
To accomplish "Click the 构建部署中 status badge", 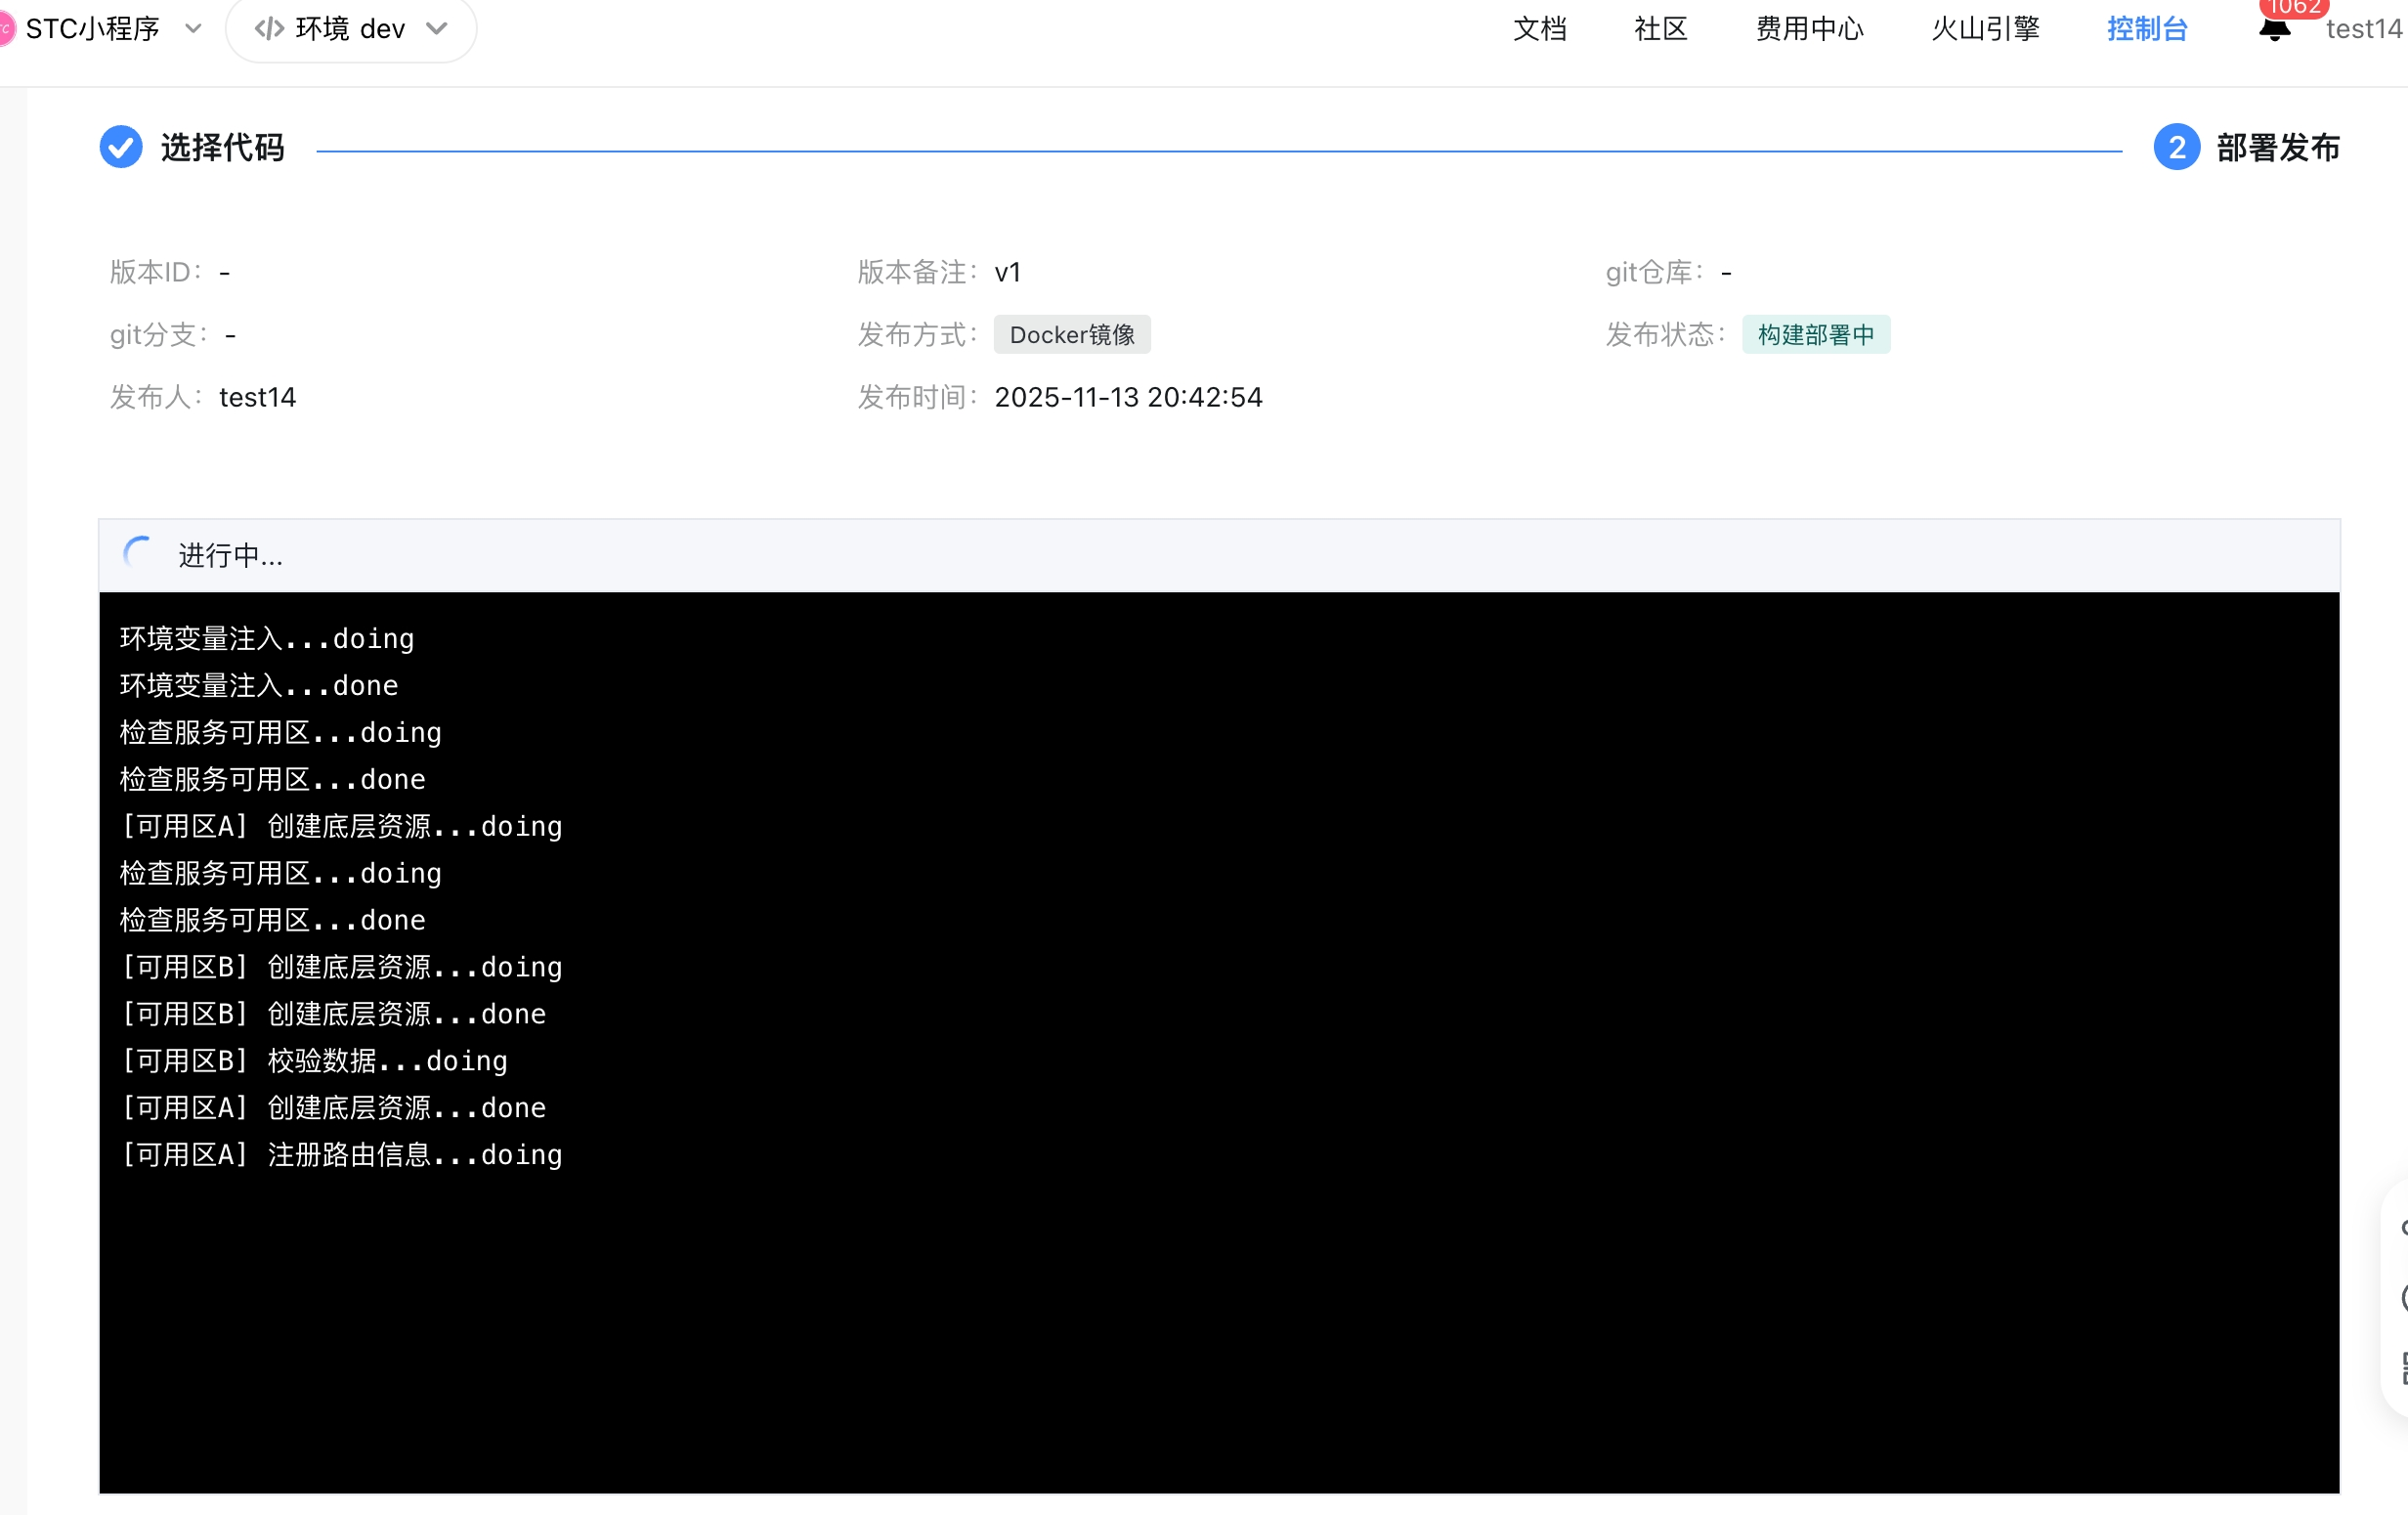I will [x=1815, y=334].
